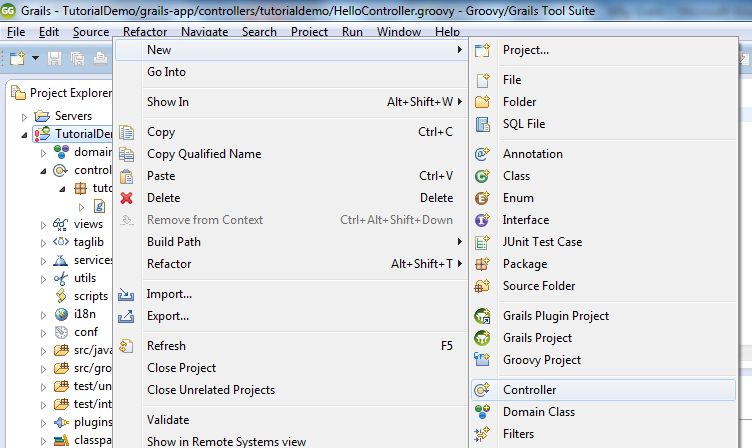Select the plugins node in tree
Screen dimensions: 752x448
point(93,423)
